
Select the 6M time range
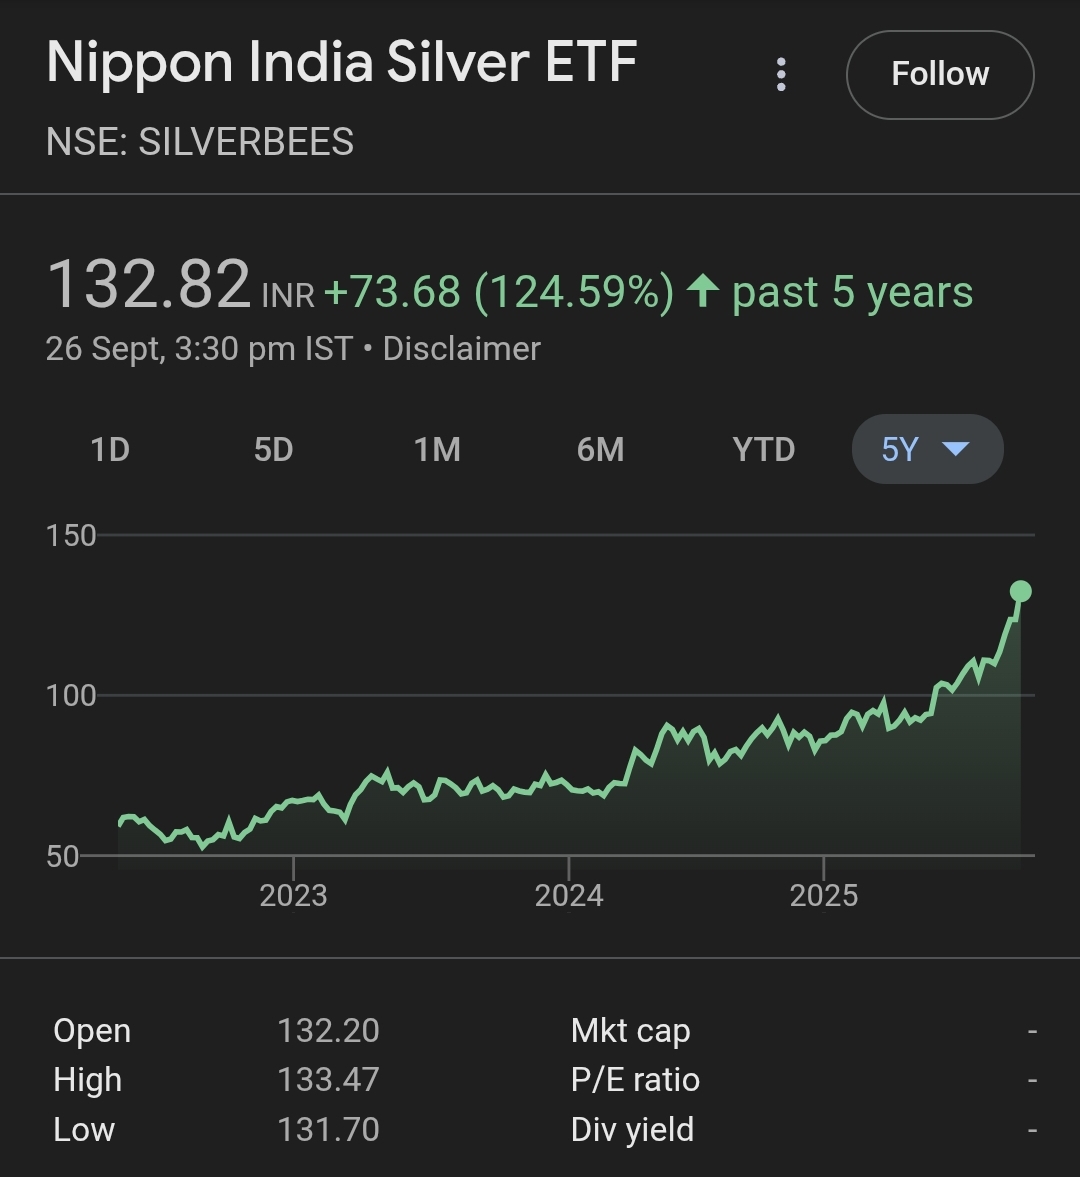(x=600, y=449)
